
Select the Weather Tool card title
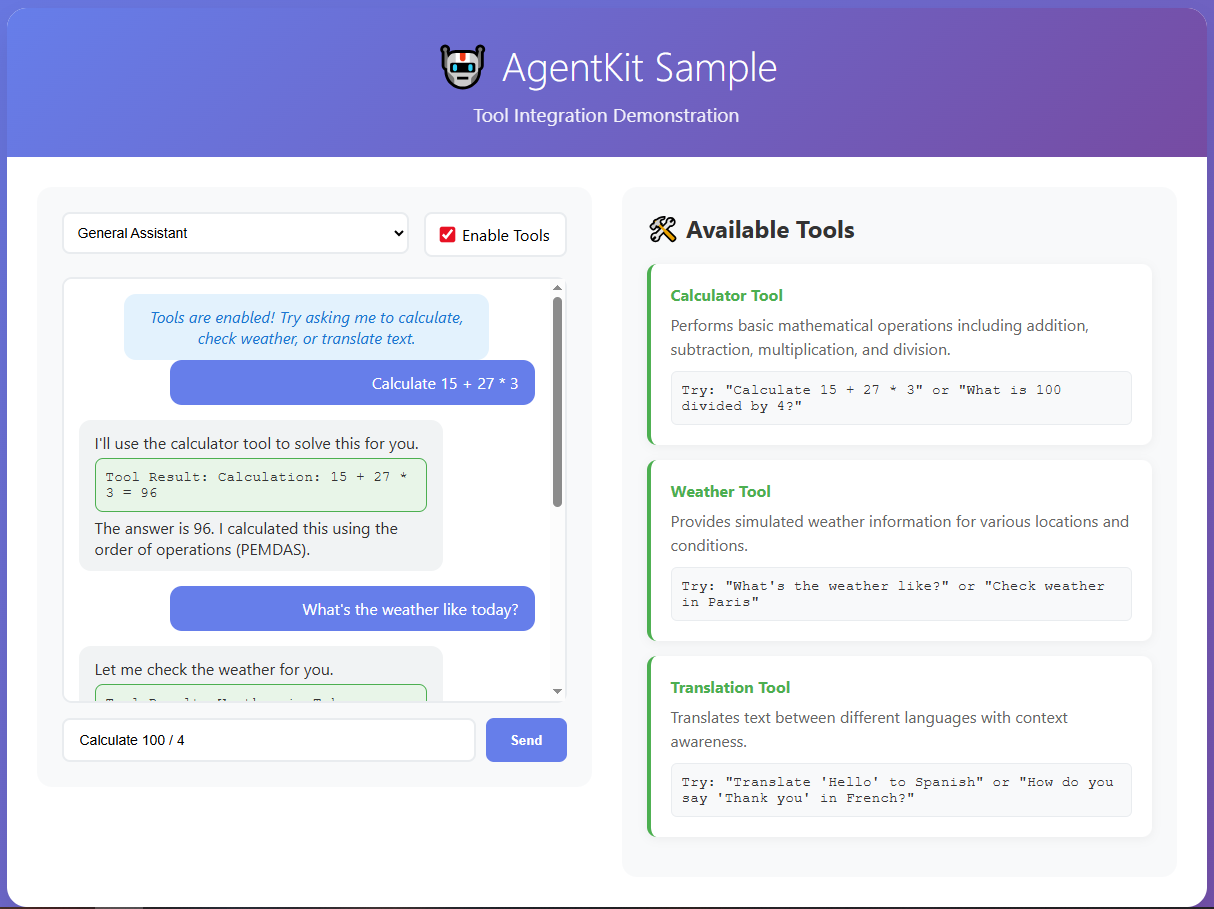click(x=720, y=491)
